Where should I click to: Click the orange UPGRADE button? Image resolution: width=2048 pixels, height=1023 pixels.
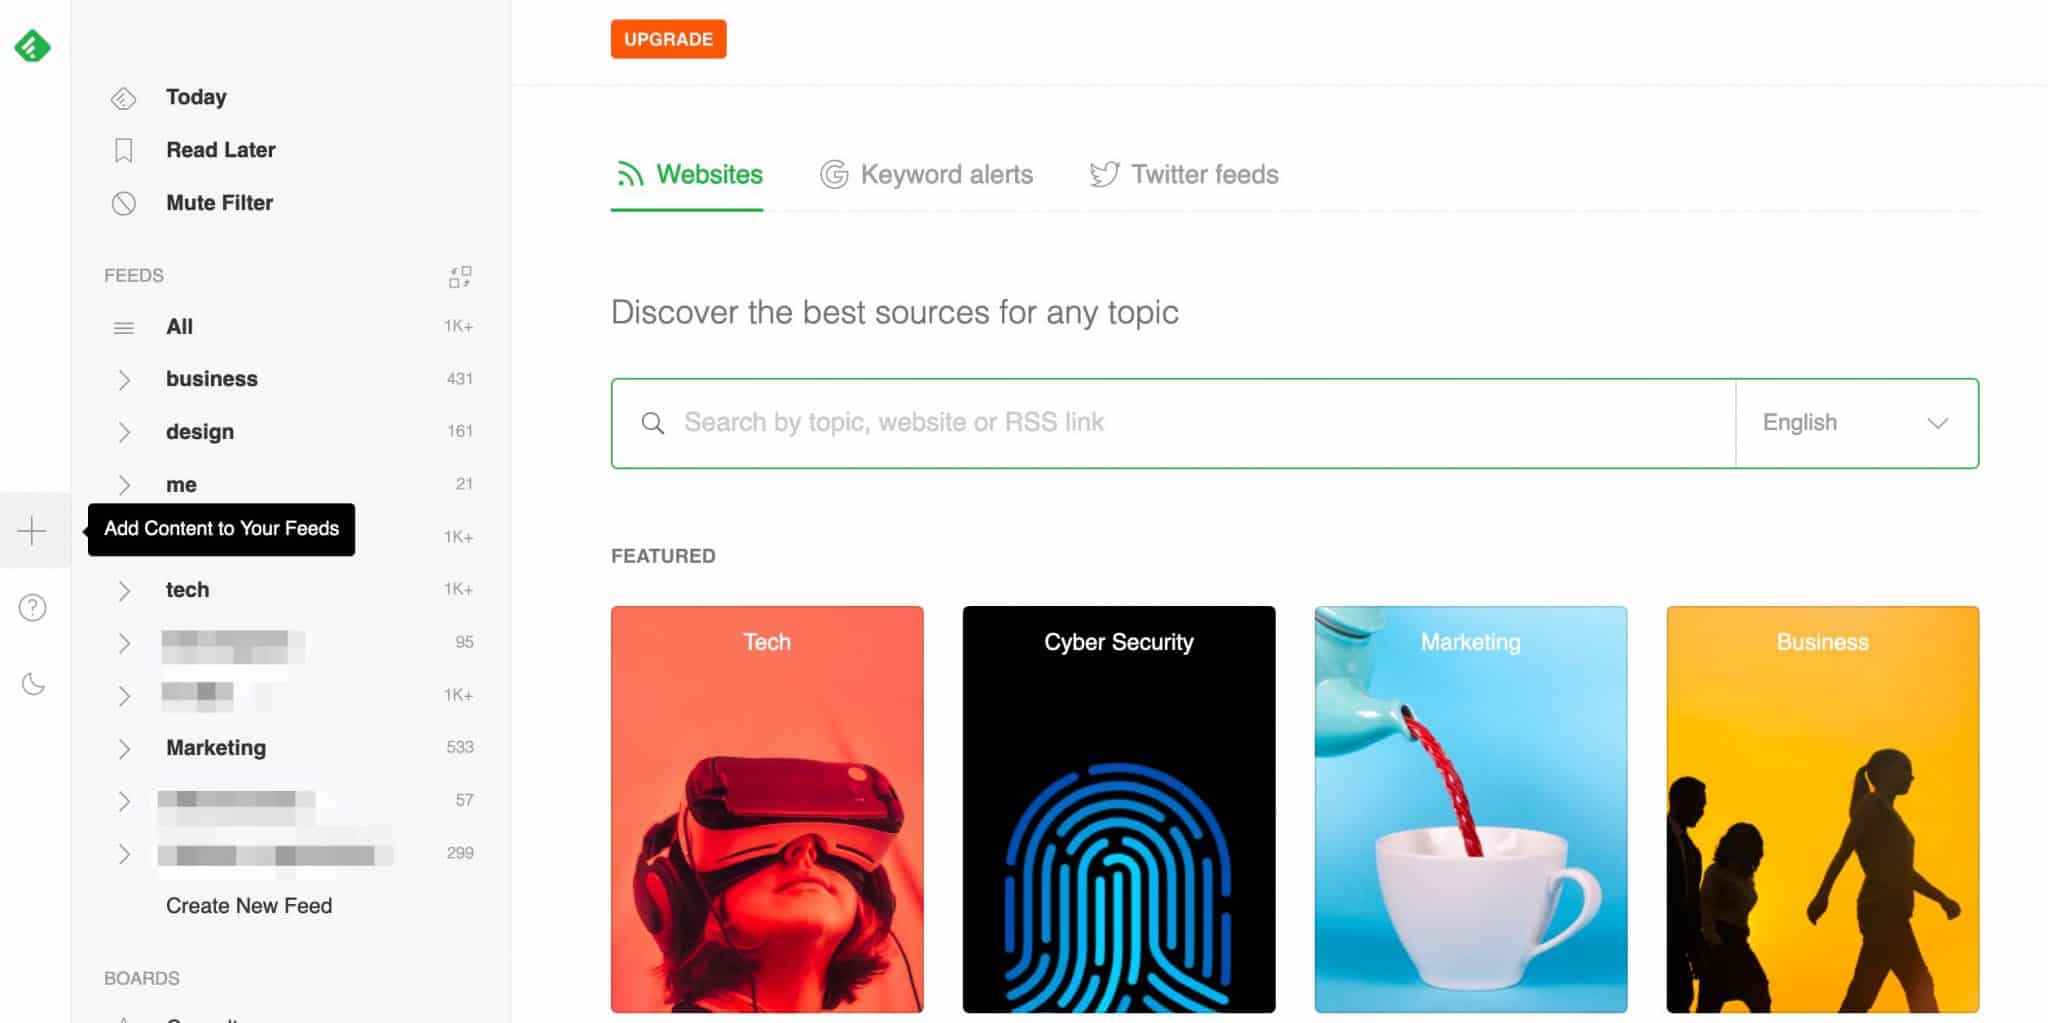tap(668, 39)
